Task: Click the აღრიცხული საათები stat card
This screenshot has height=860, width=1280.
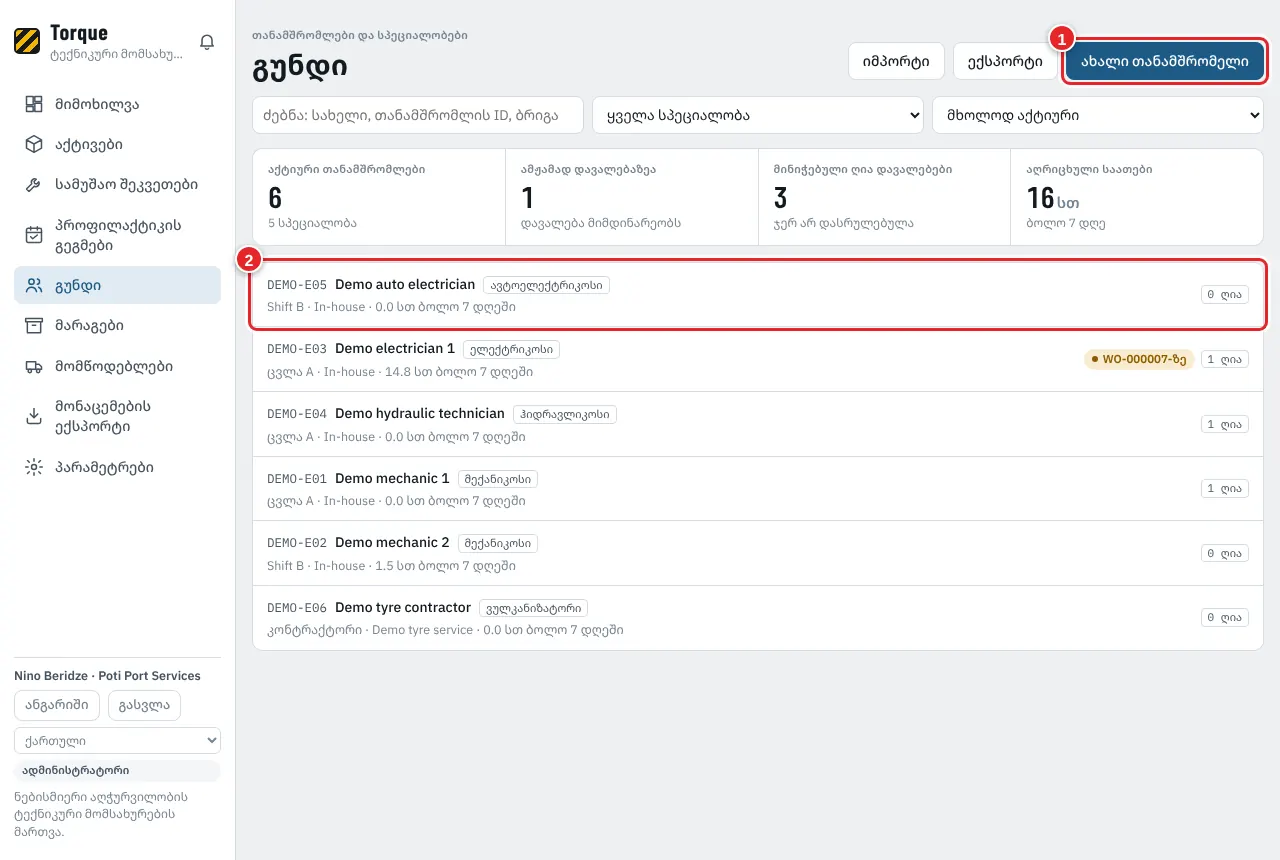Action: point(1137,197)
